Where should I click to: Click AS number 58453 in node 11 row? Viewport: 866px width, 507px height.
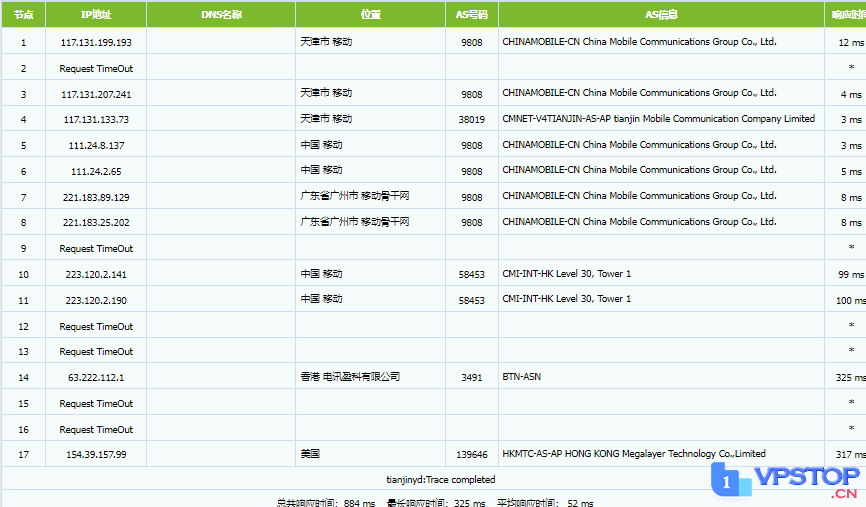point(472,300)
